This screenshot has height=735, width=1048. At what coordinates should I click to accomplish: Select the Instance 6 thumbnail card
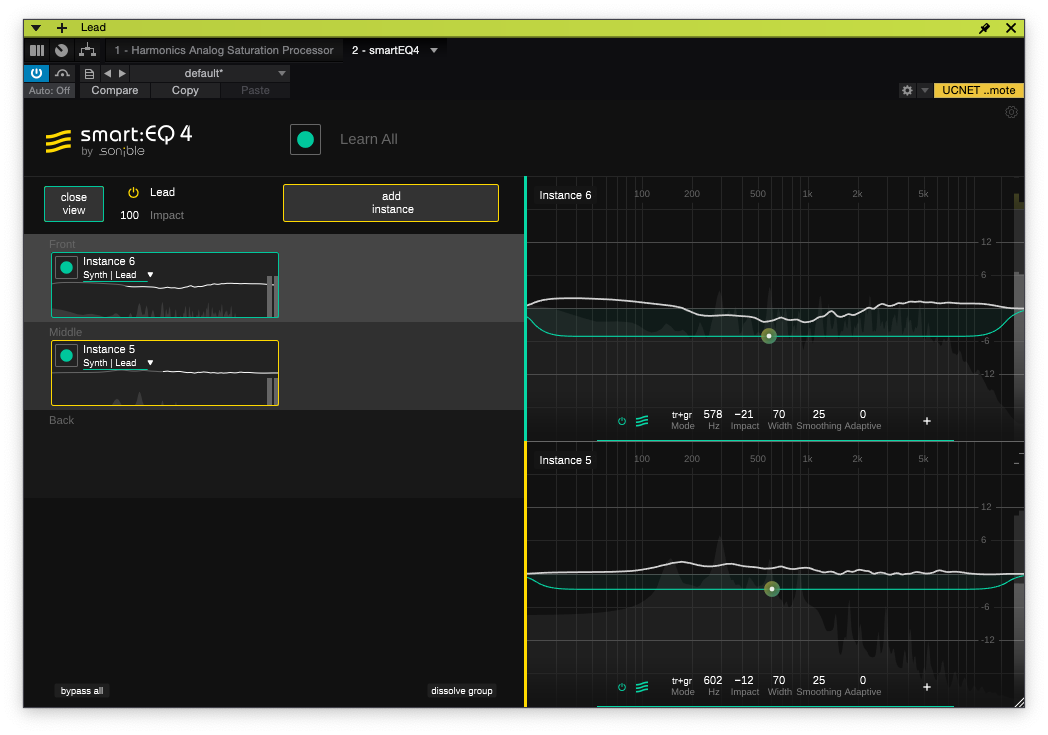click(165, 285)
